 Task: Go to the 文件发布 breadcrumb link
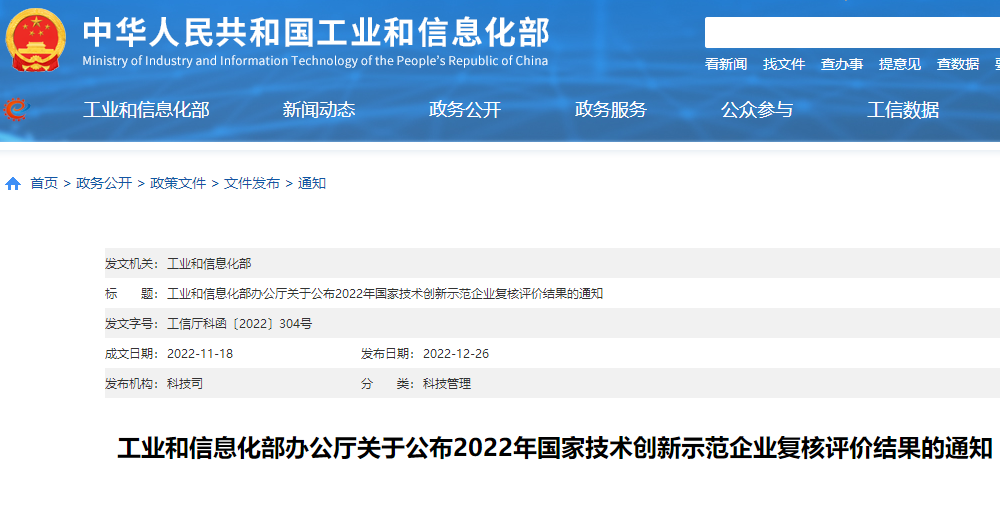coord(252,184)
